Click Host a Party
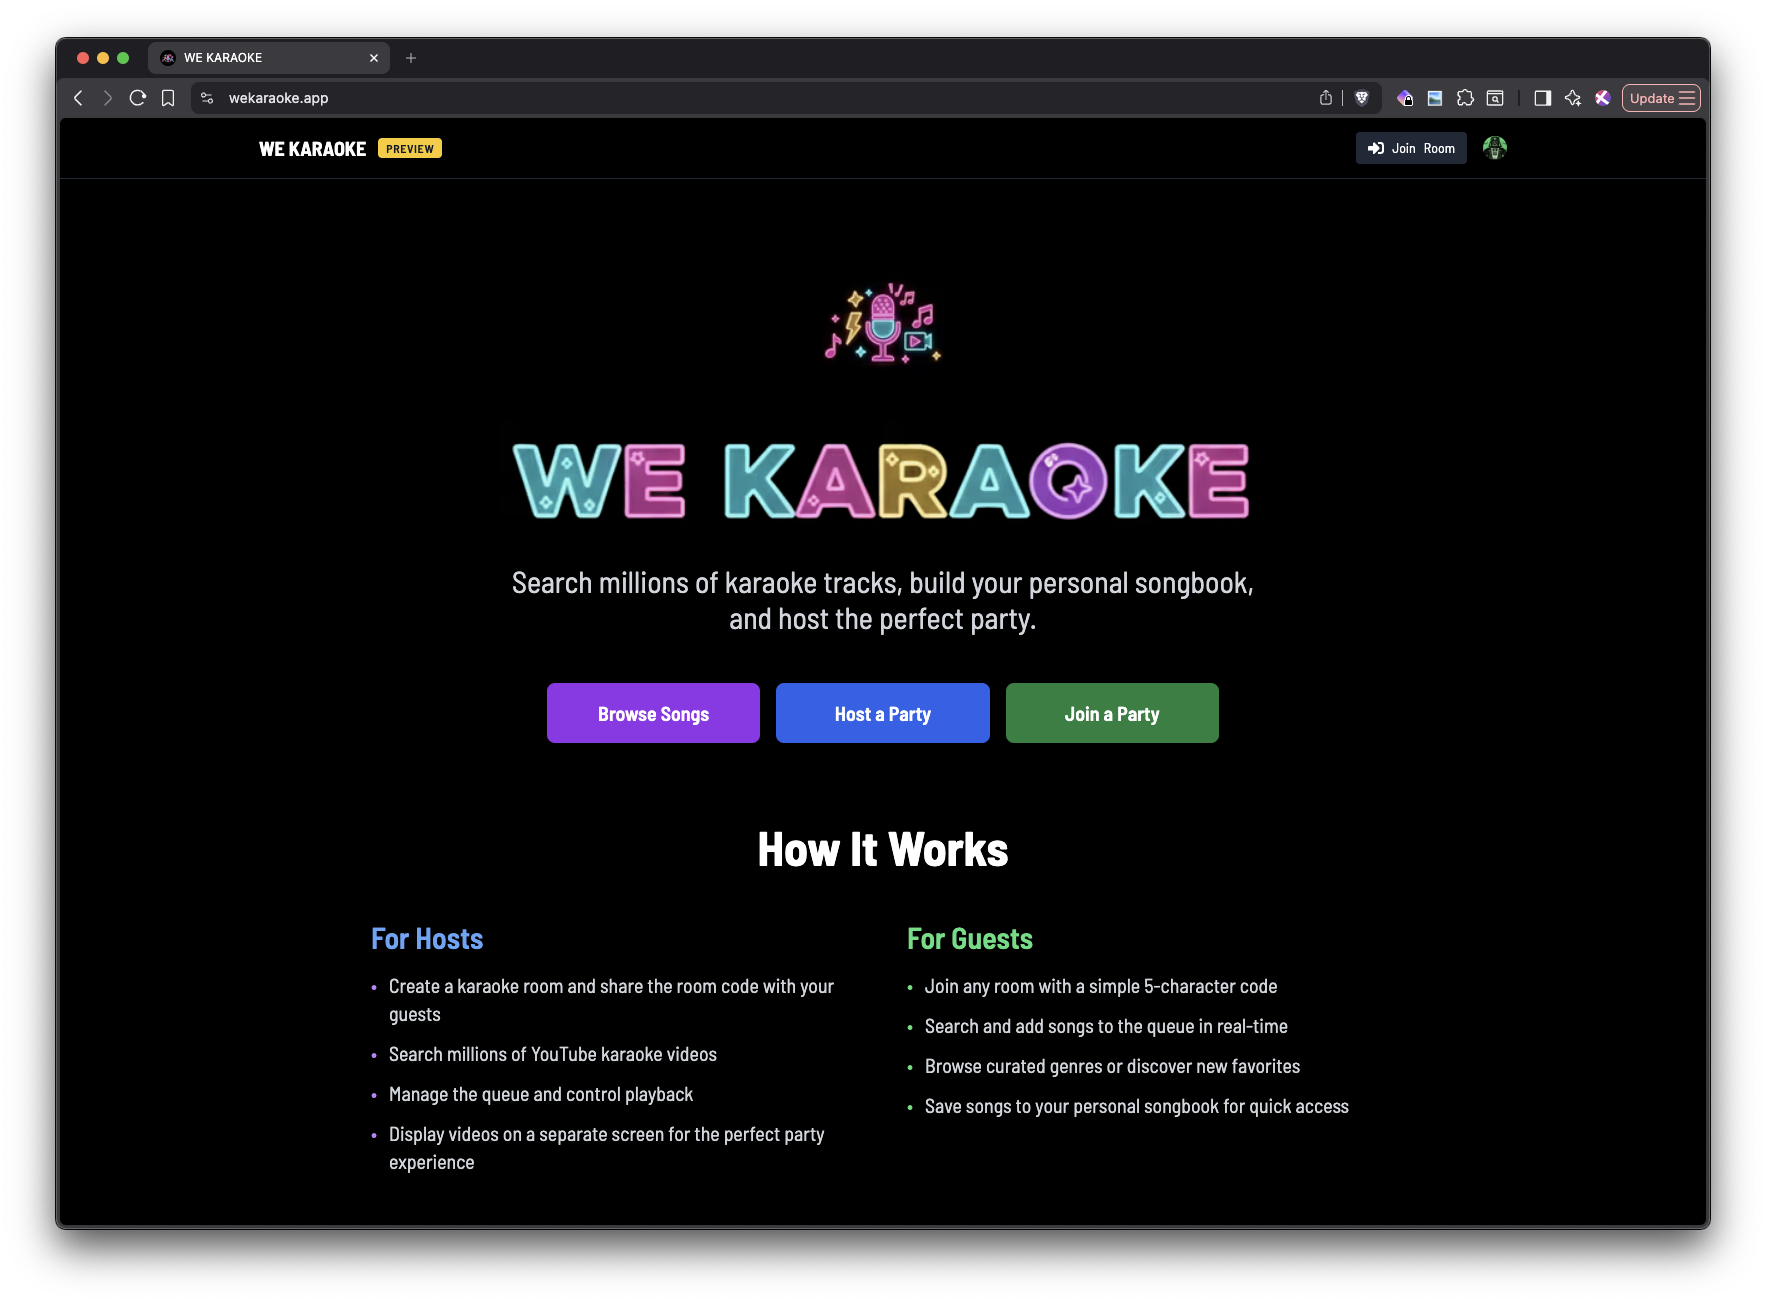Image resolution: width=1766 pixels, height=1303 pixels. coord(882,713)
